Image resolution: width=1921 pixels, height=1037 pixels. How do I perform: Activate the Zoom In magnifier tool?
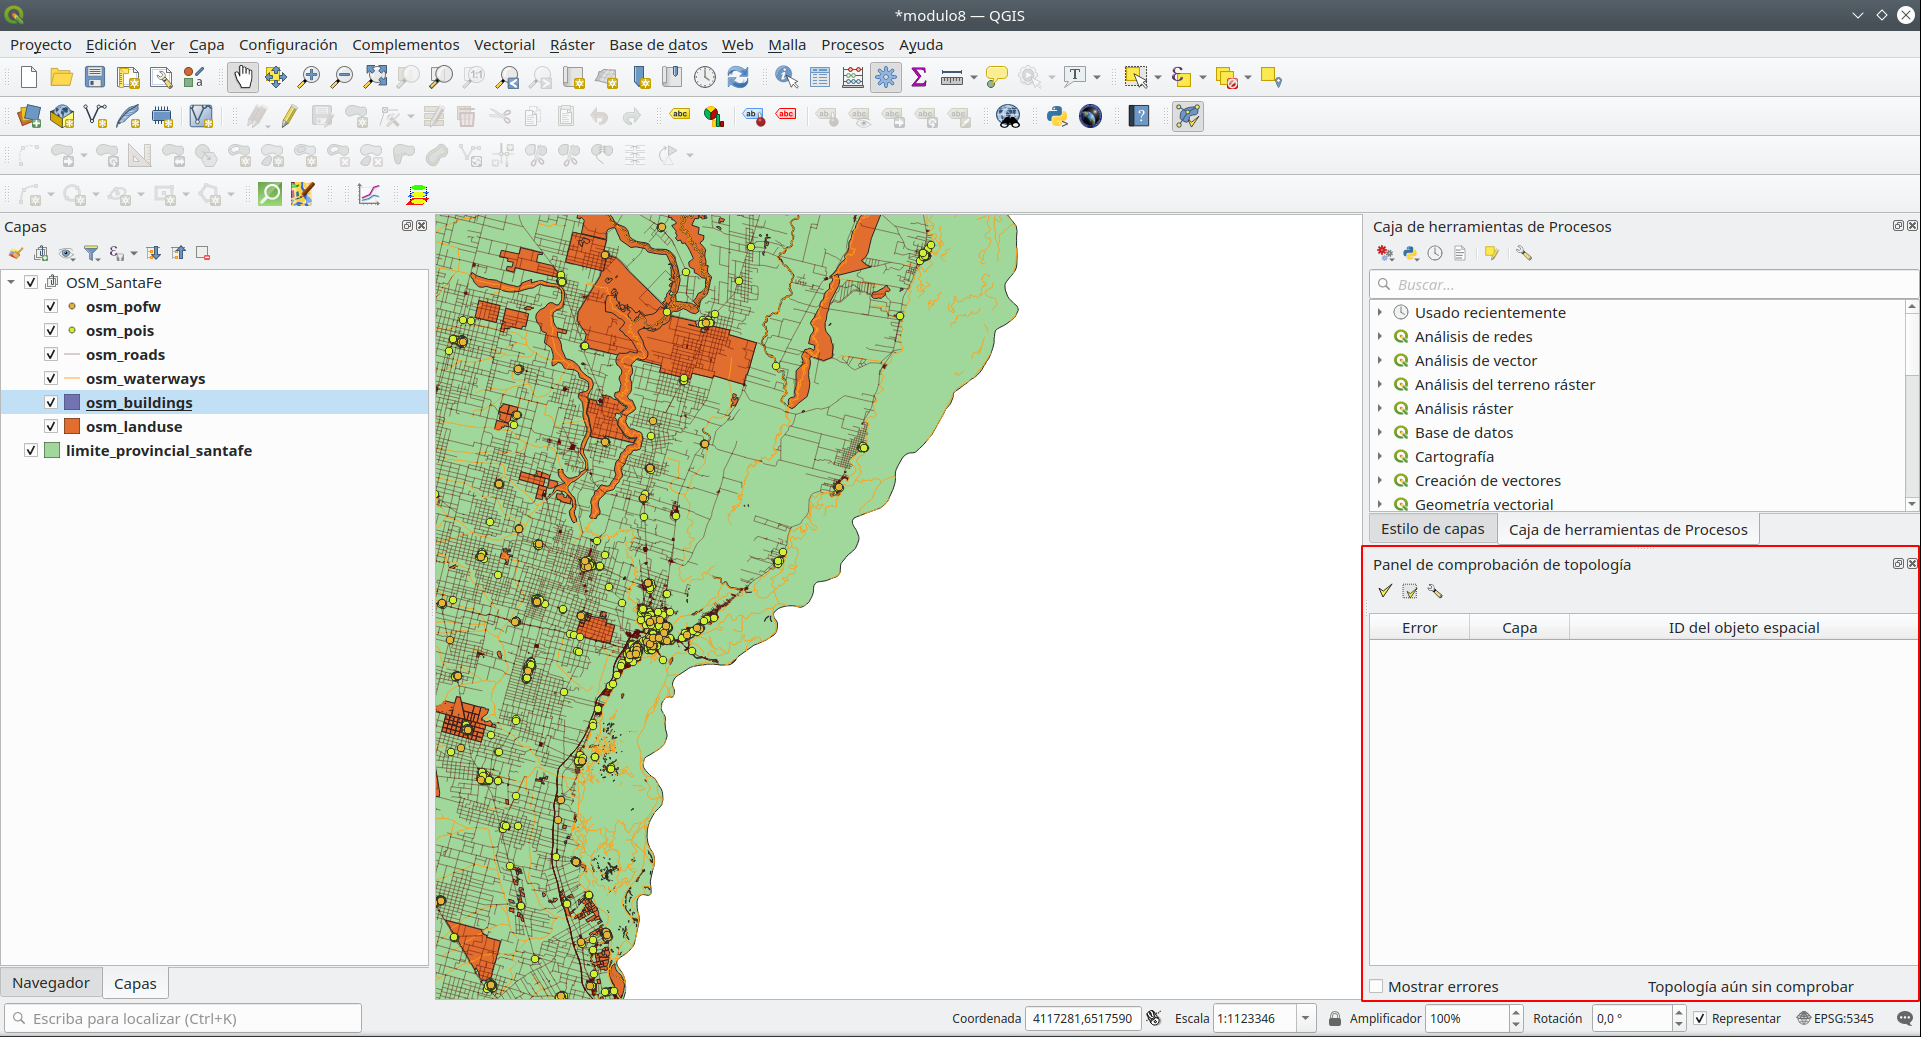[309, 77]
